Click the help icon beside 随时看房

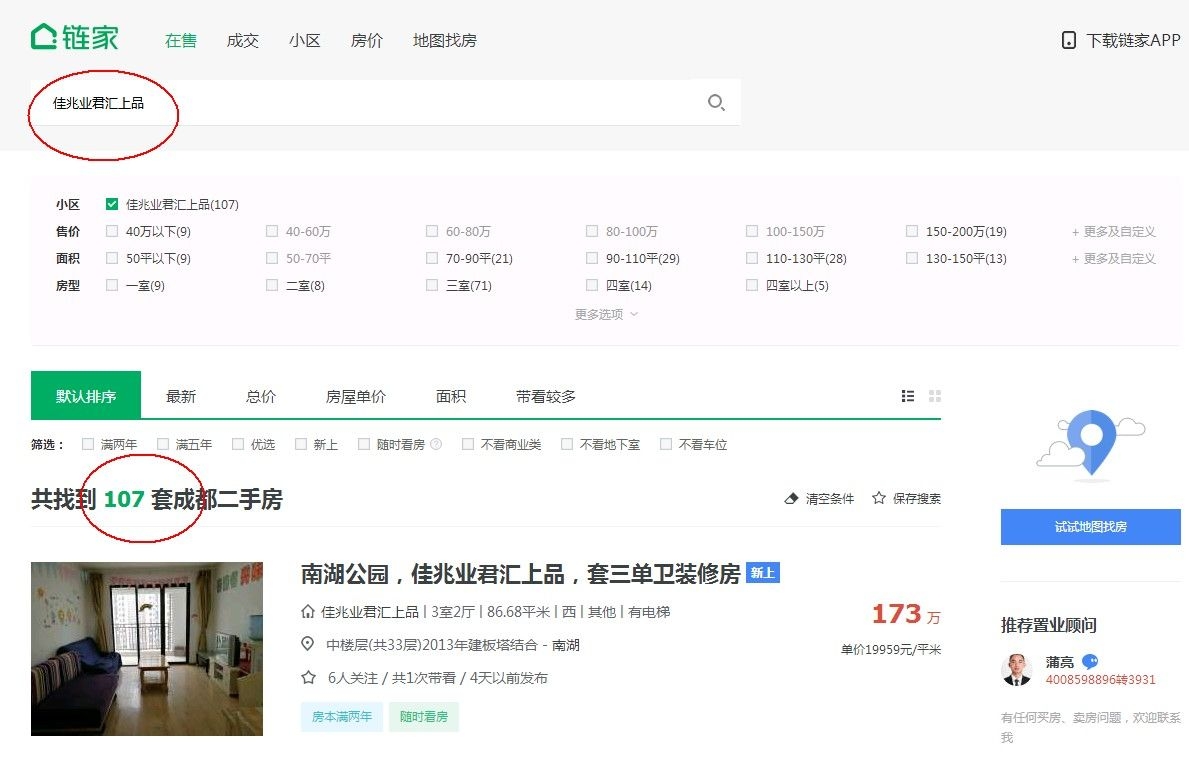point(436,444)
